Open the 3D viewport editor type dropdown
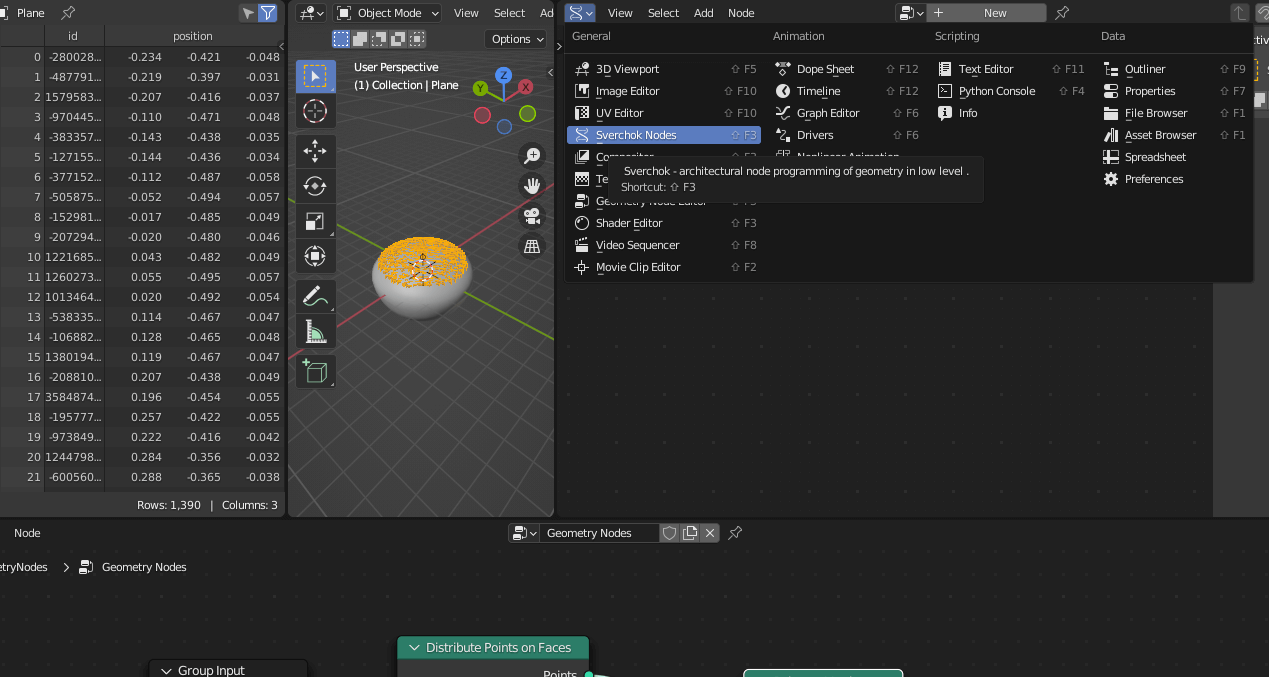The width and height of the screenshot is (1269, 677). pos(311,13)
